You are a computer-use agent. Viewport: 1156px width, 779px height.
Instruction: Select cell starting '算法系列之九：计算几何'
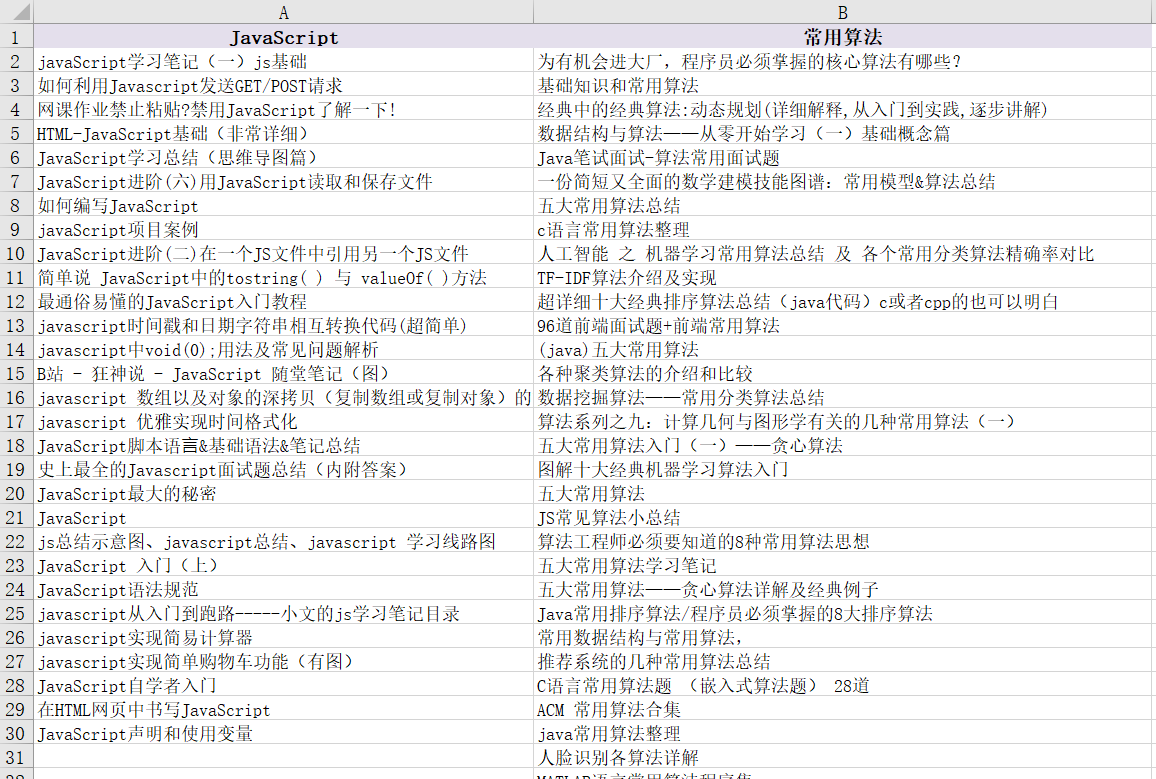843,422
